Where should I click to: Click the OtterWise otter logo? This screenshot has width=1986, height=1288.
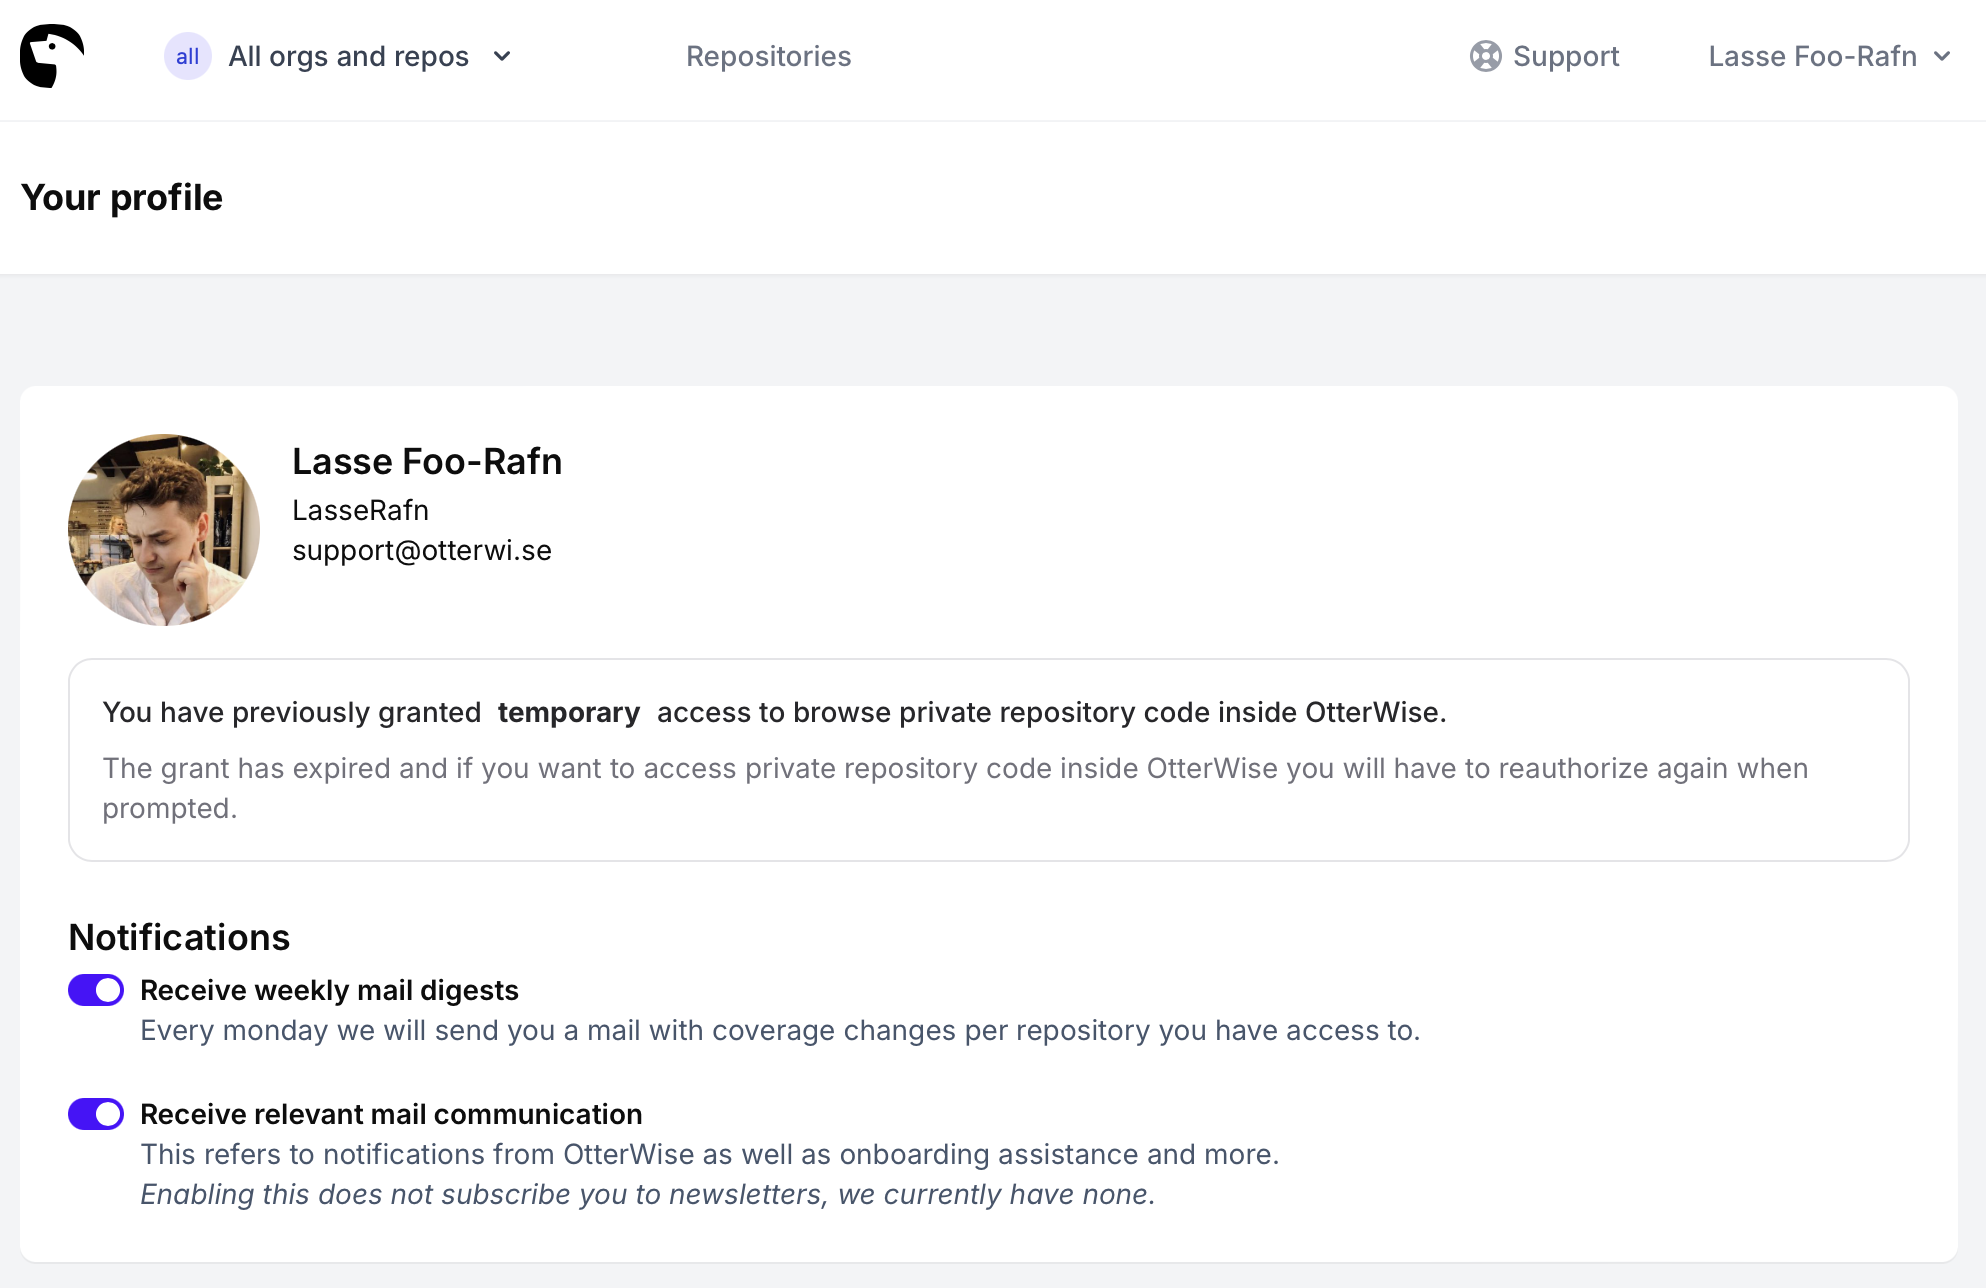[x=52, y=56]
